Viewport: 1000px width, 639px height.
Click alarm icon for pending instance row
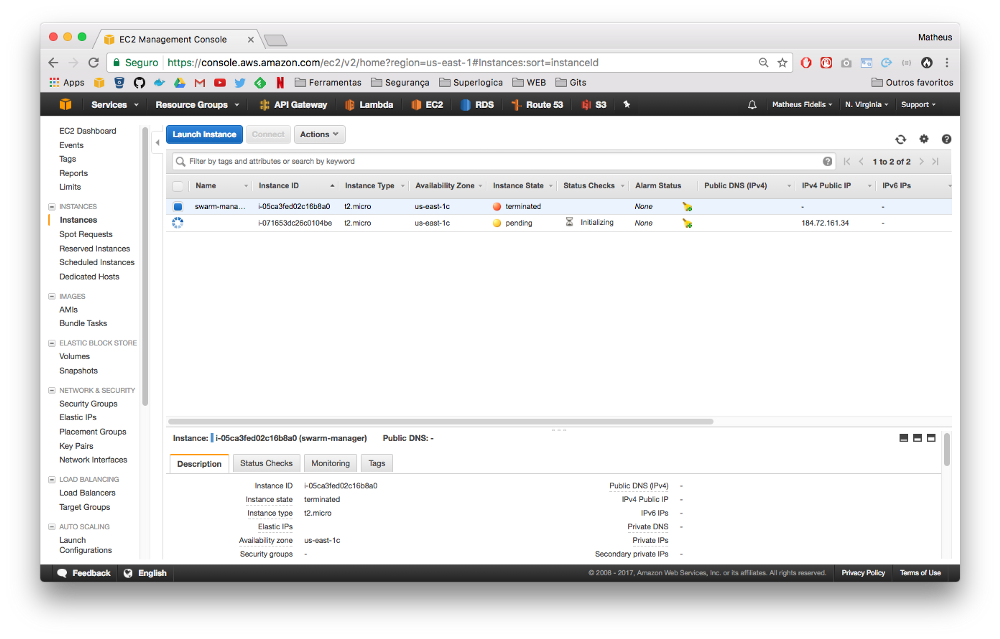pos(687,223)
